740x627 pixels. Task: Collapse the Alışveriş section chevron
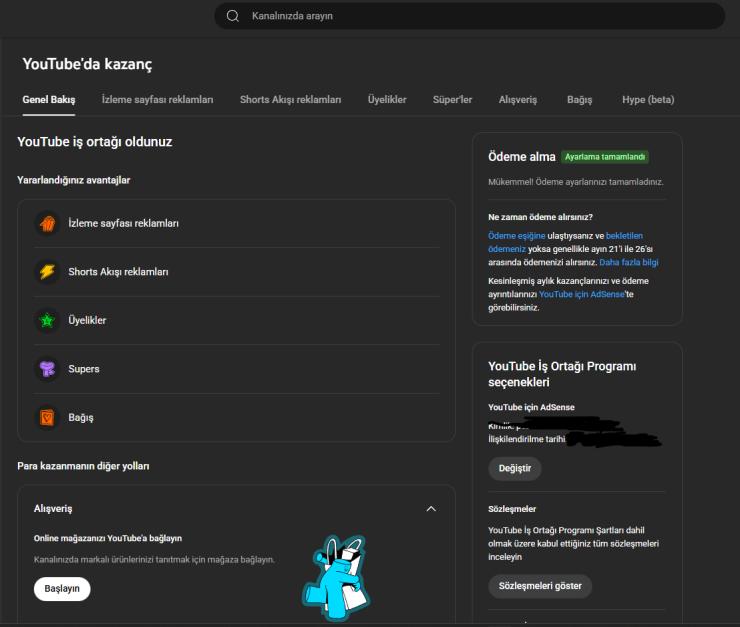tap(431, 508)
